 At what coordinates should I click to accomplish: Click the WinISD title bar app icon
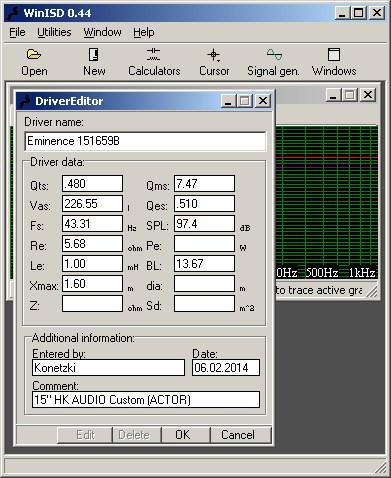click(13, 13)
